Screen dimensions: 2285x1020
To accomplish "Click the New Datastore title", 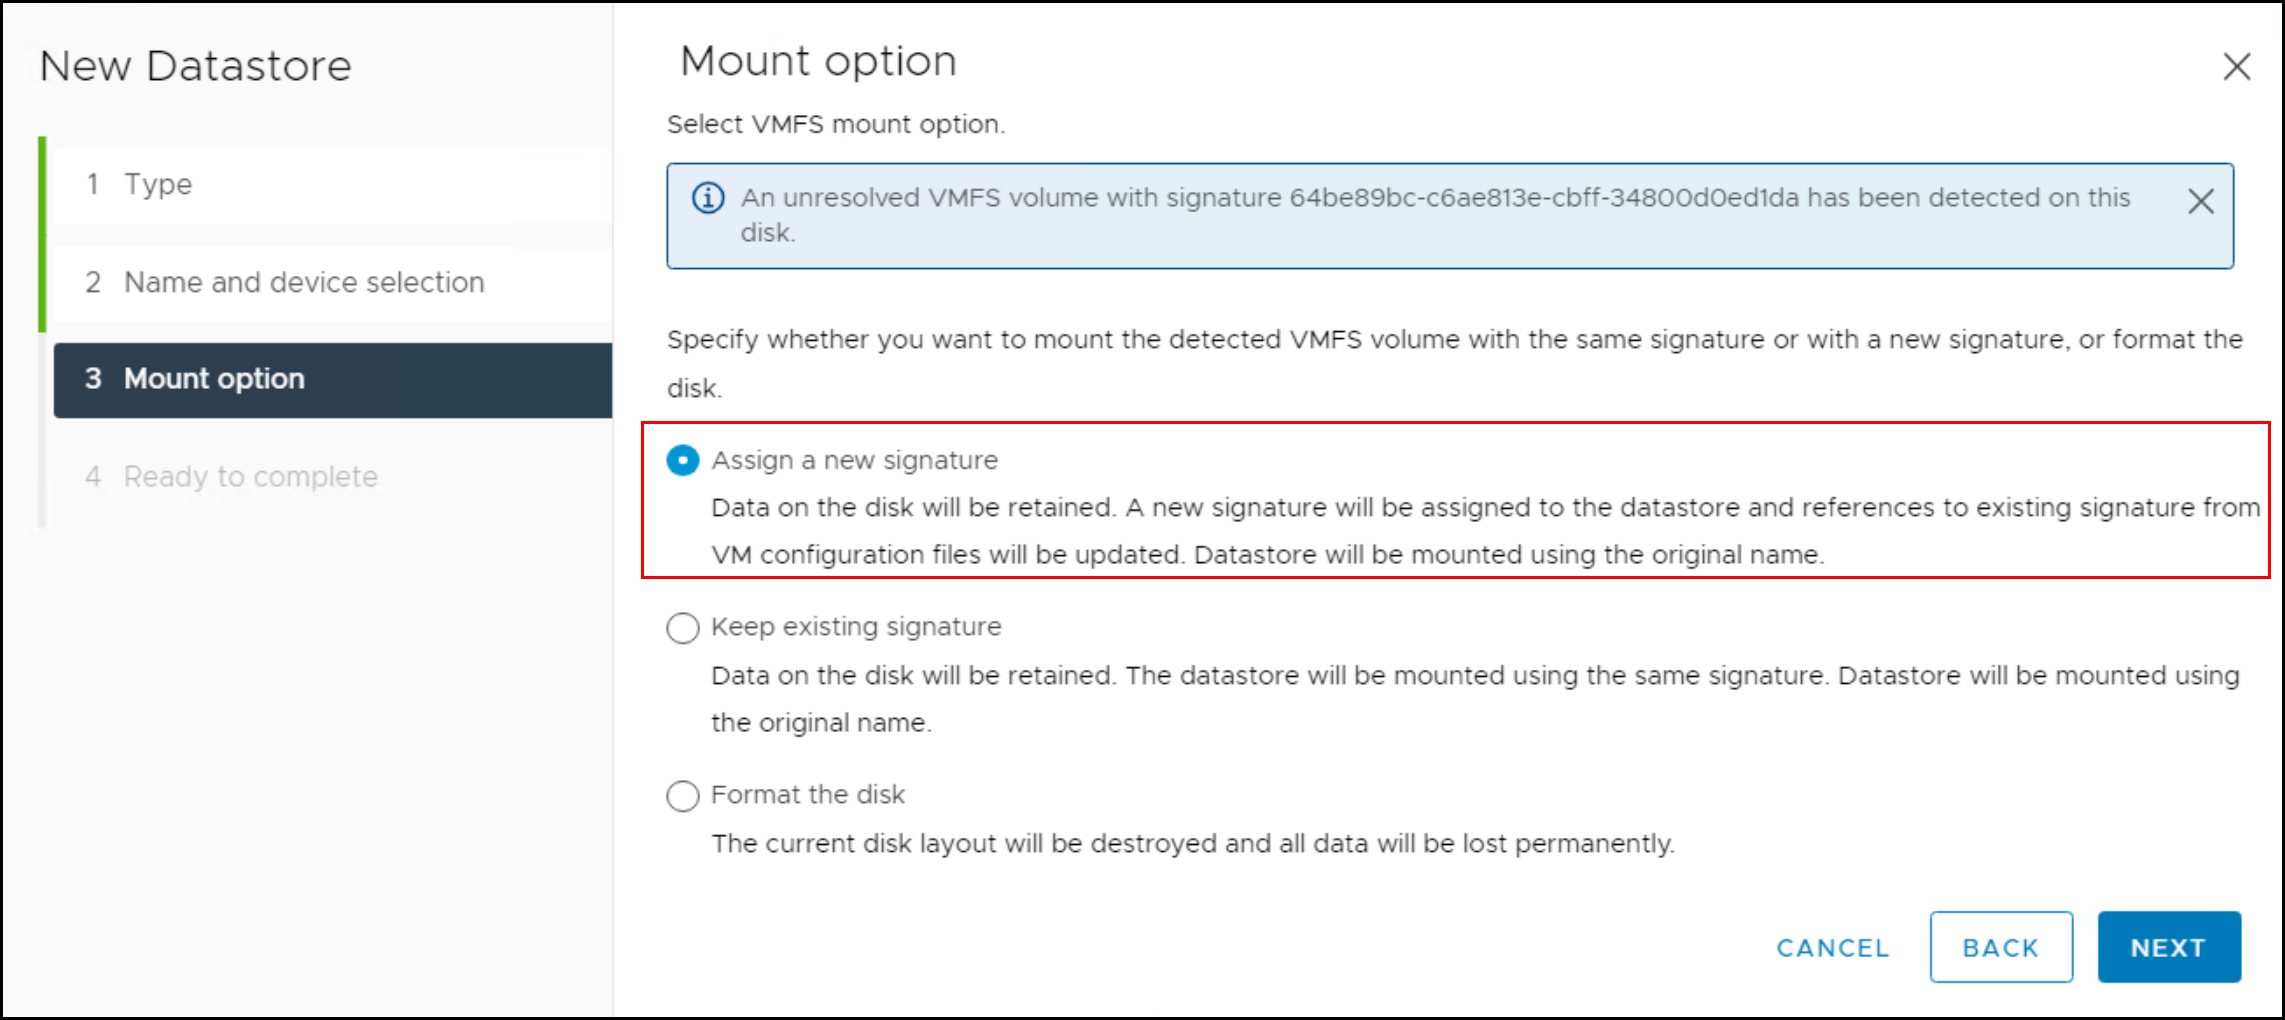I will tap(196, 67).
